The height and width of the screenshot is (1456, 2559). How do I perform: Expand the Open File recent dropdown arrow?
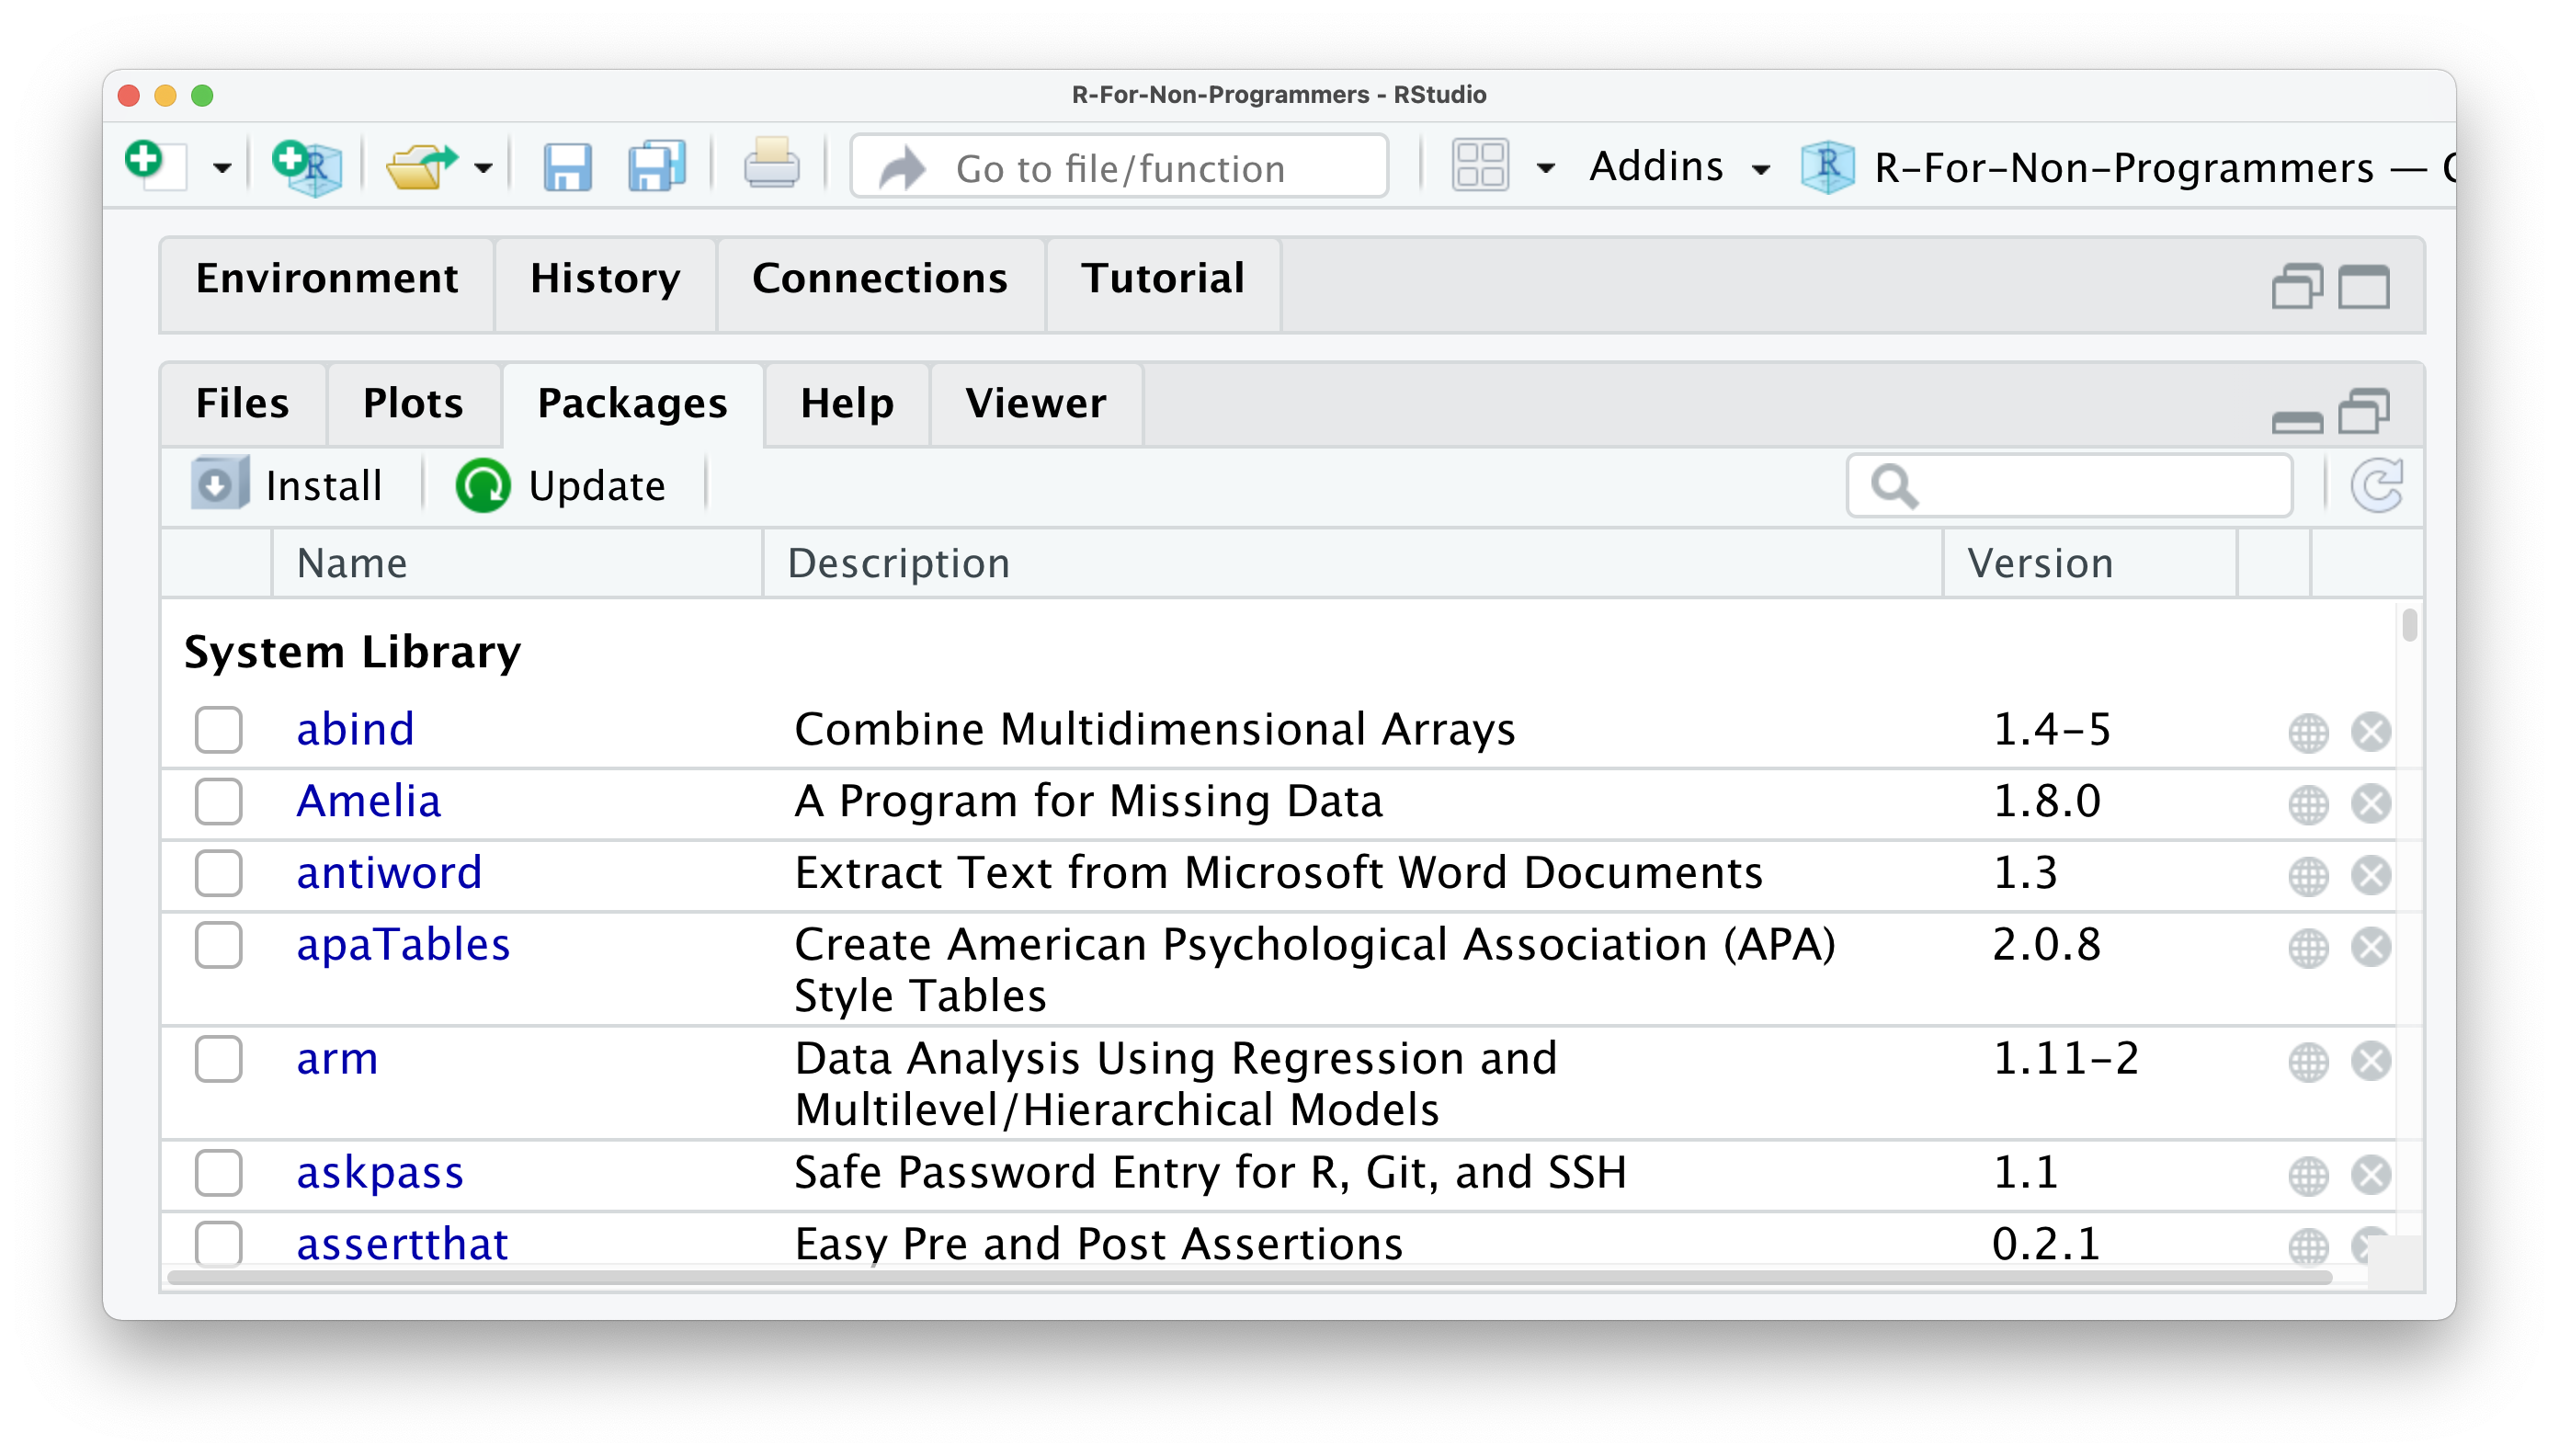(484, 168)
